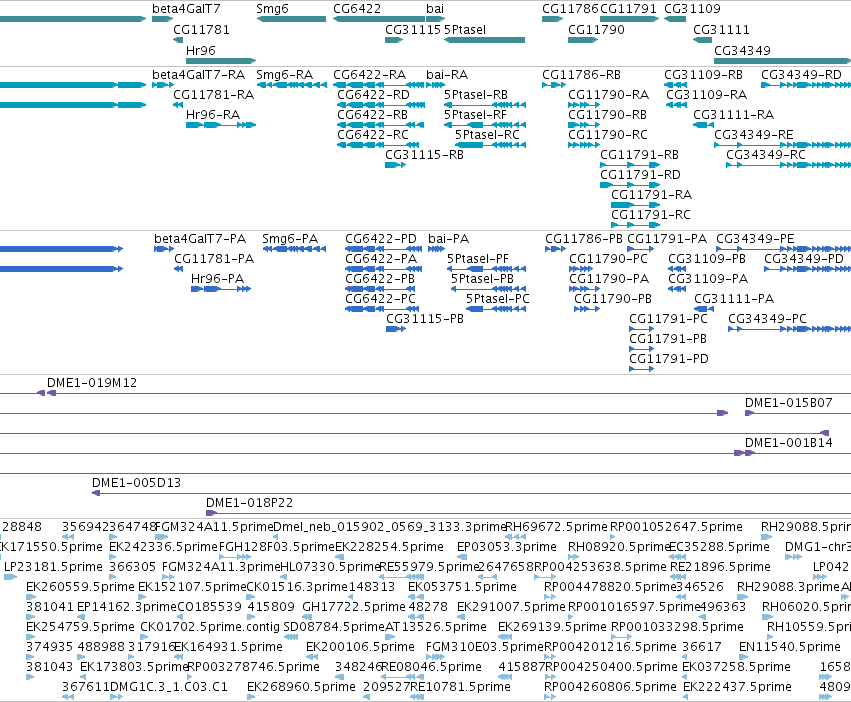Viewport: 851px width, 702px height.
Task: Click the purple arrow beside DME1-018P22
Action: point(211,513)
